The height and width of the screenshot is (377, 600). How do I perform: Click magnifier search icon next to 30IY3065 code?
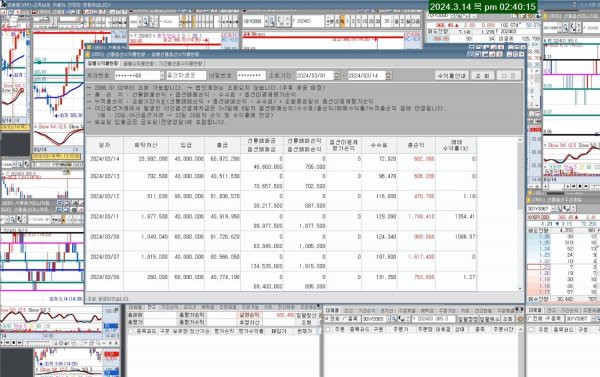point(394,319)
